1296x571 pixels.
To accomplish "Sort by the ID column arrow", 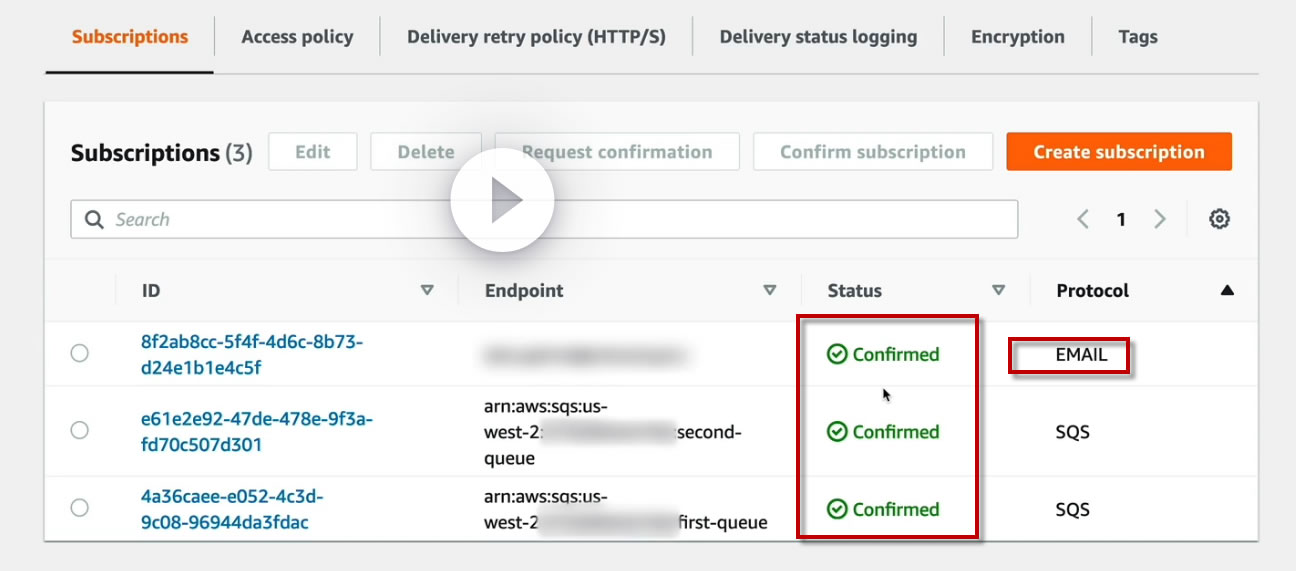I will point(427,291).
